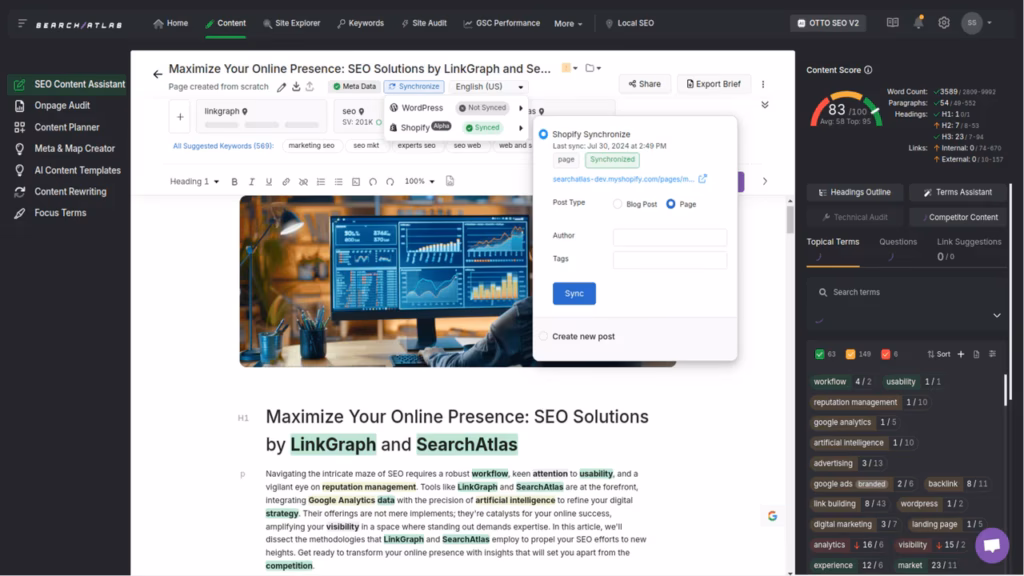
Task: Select the Page post type radio button
Action: coord(671,204)
